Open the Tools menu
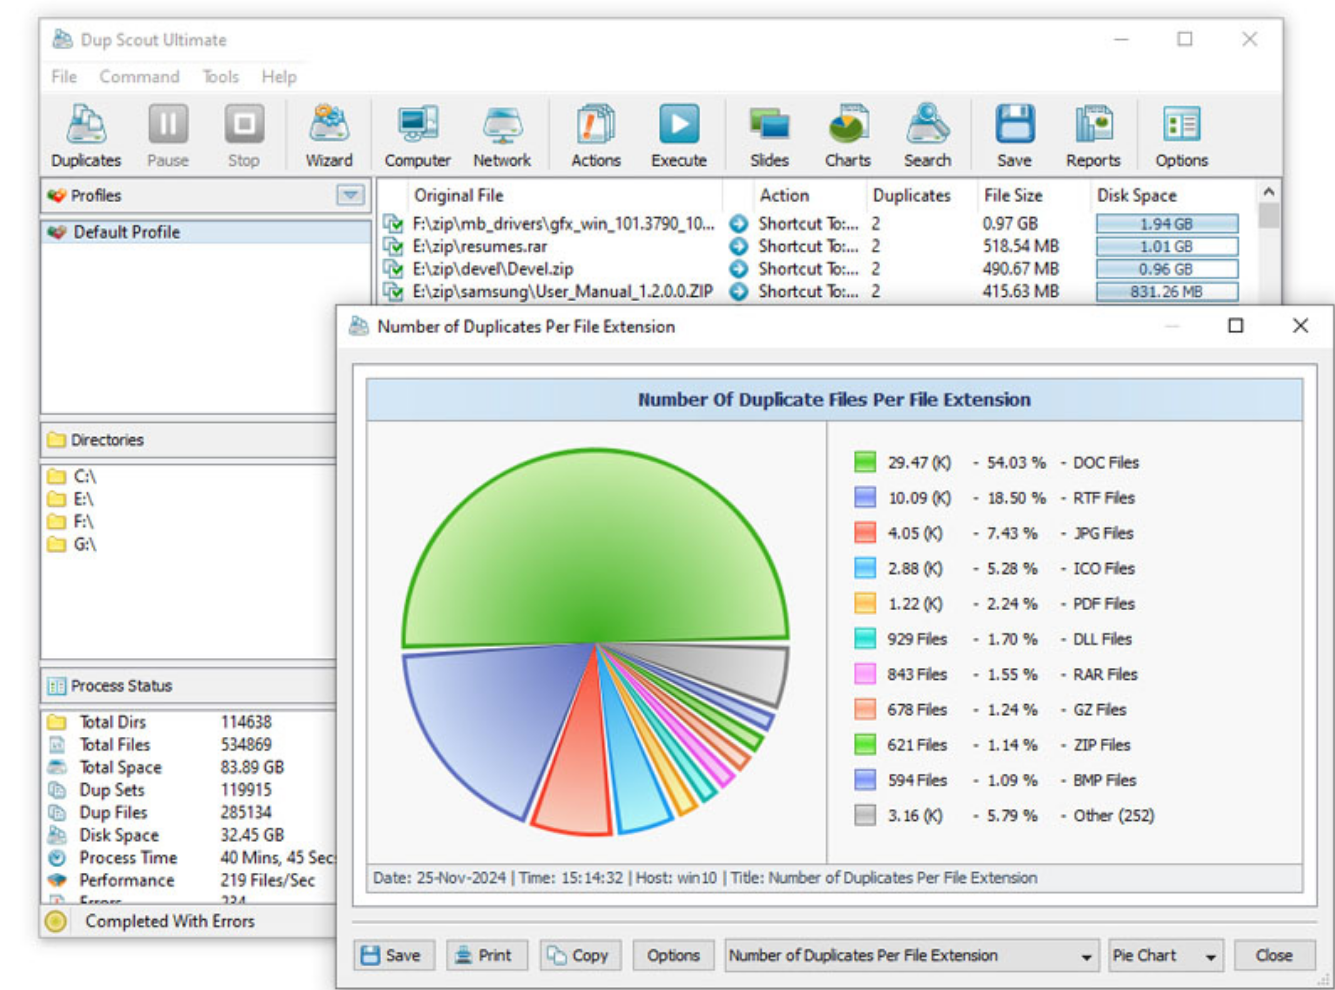 (220, 77)
